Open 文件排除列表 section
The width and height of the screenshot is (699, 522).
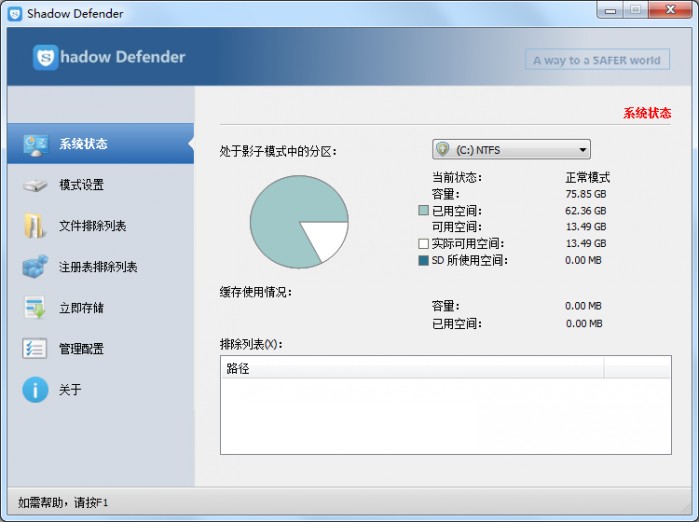101,226
